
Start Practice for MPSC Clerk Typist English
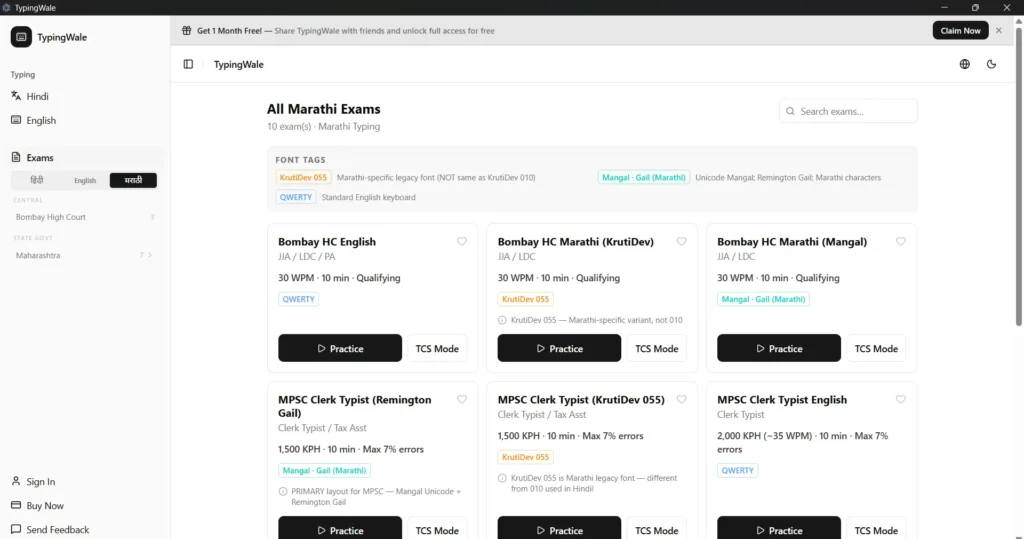778,528
